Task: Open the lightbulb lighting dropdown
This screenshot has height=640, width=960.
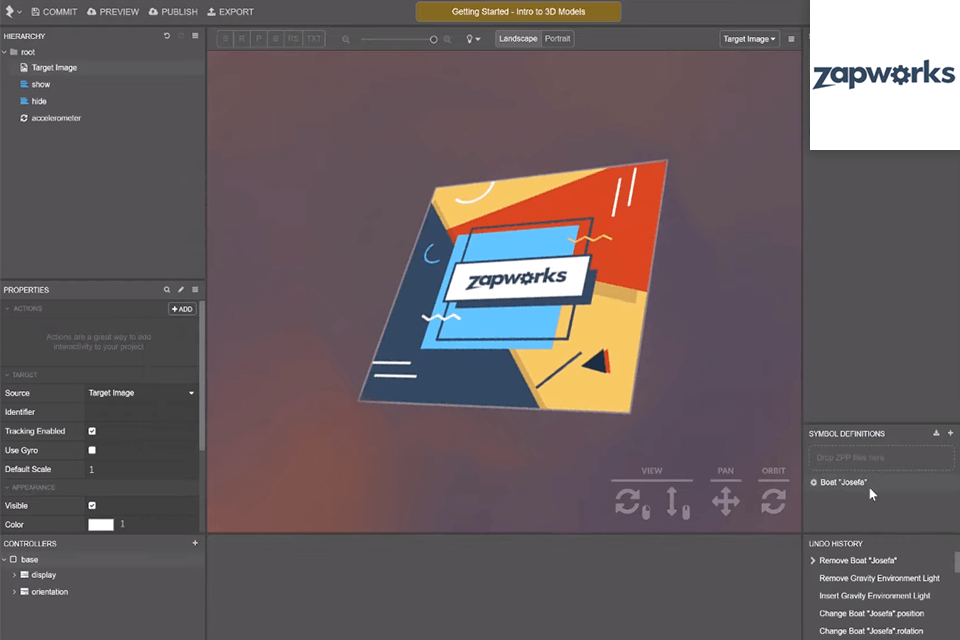Action: pyautogui.click(x=473, y=39)
